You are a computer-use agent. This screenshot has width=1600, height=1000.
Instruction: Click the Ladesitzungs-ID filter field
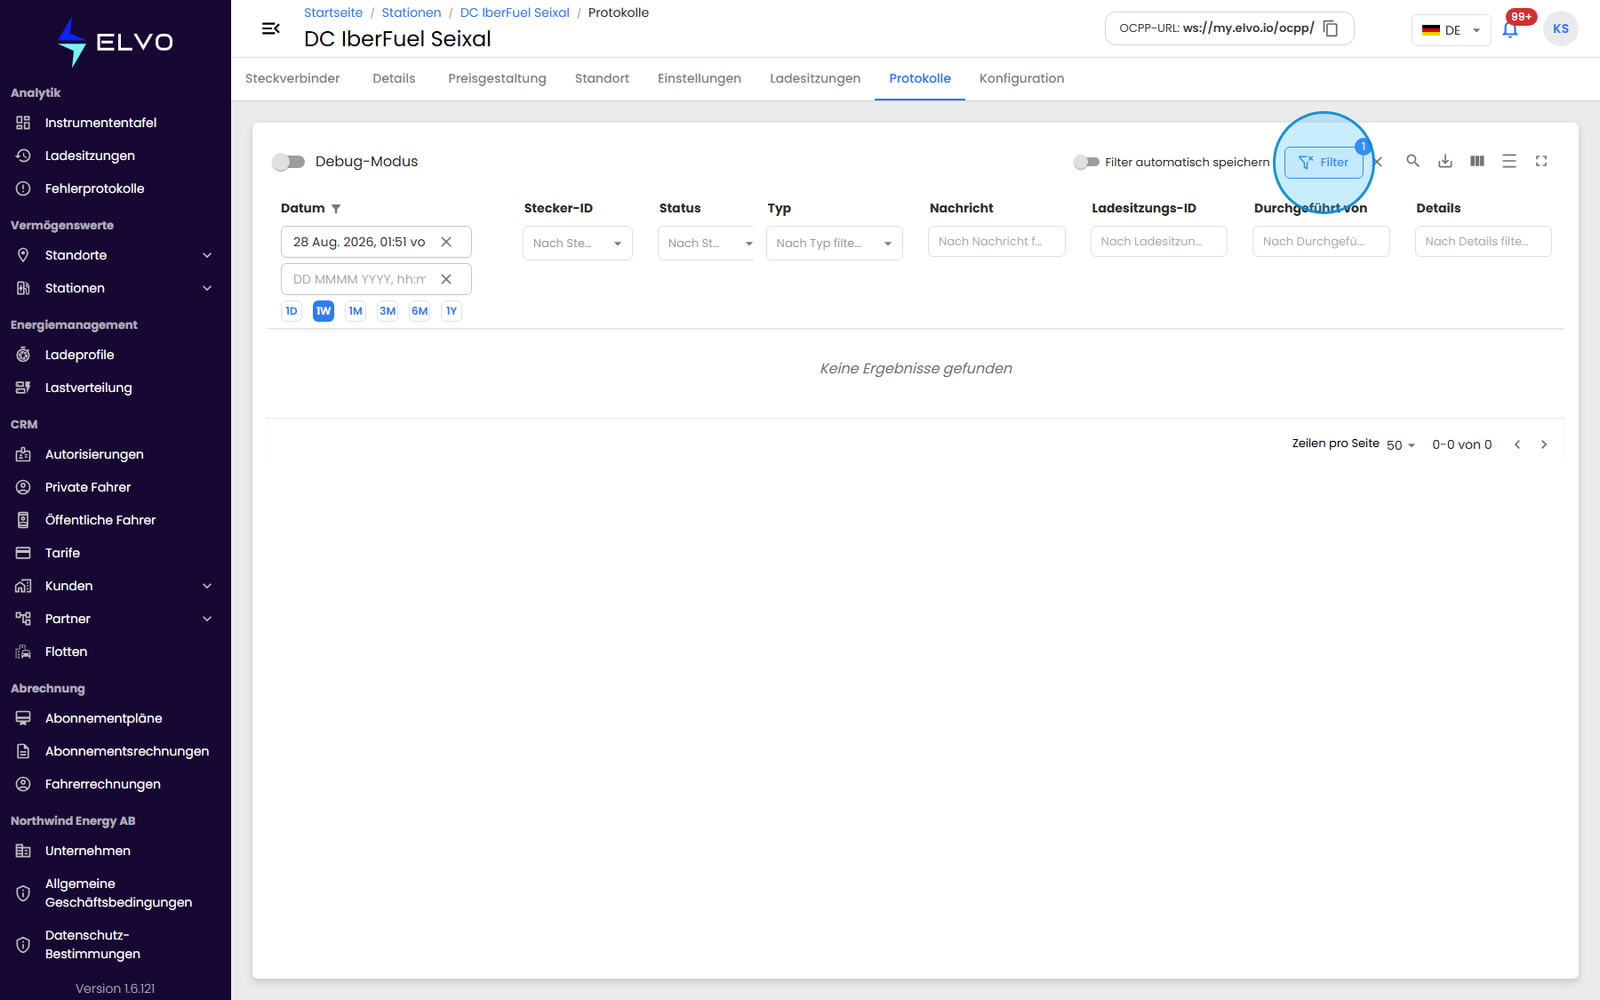[1158, 241]
